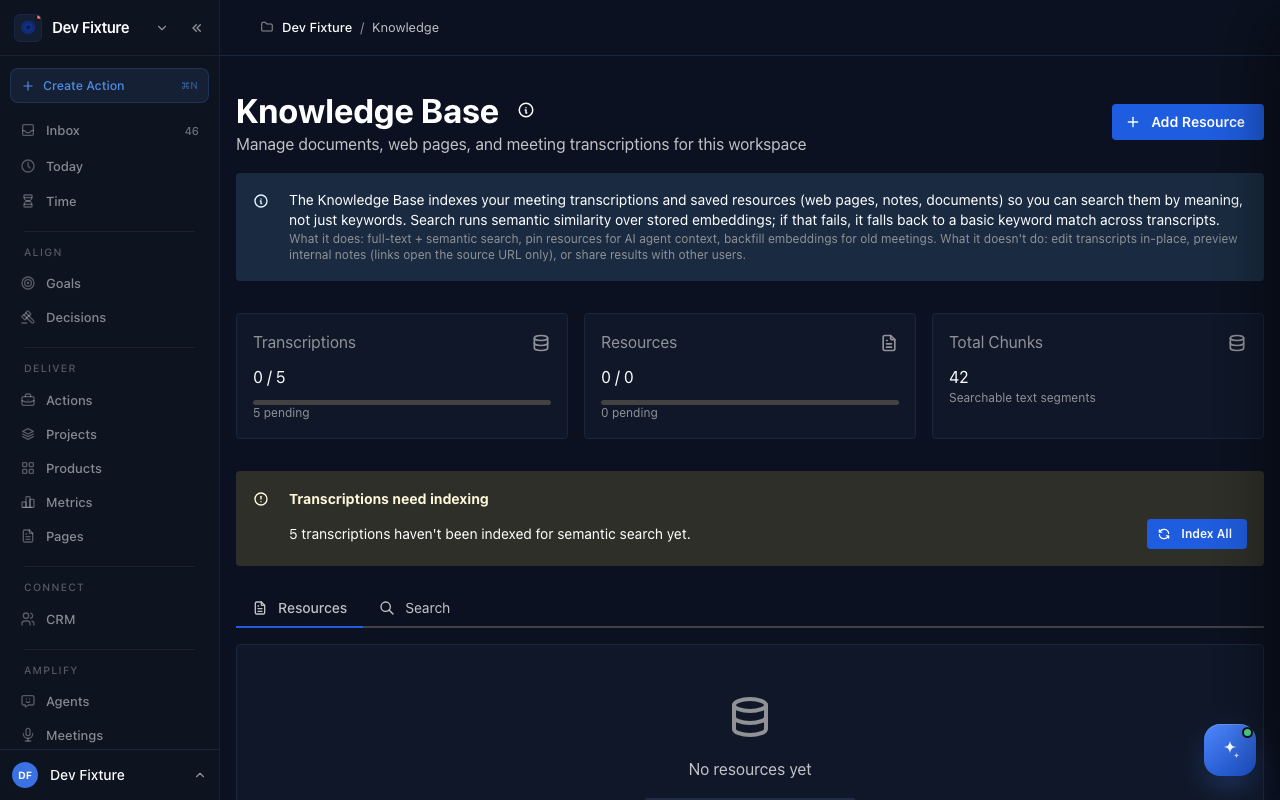The width and height of the screenshot is (1280, 800).
Task: Click the Inbox count badge 46
Action: point(192,131)
